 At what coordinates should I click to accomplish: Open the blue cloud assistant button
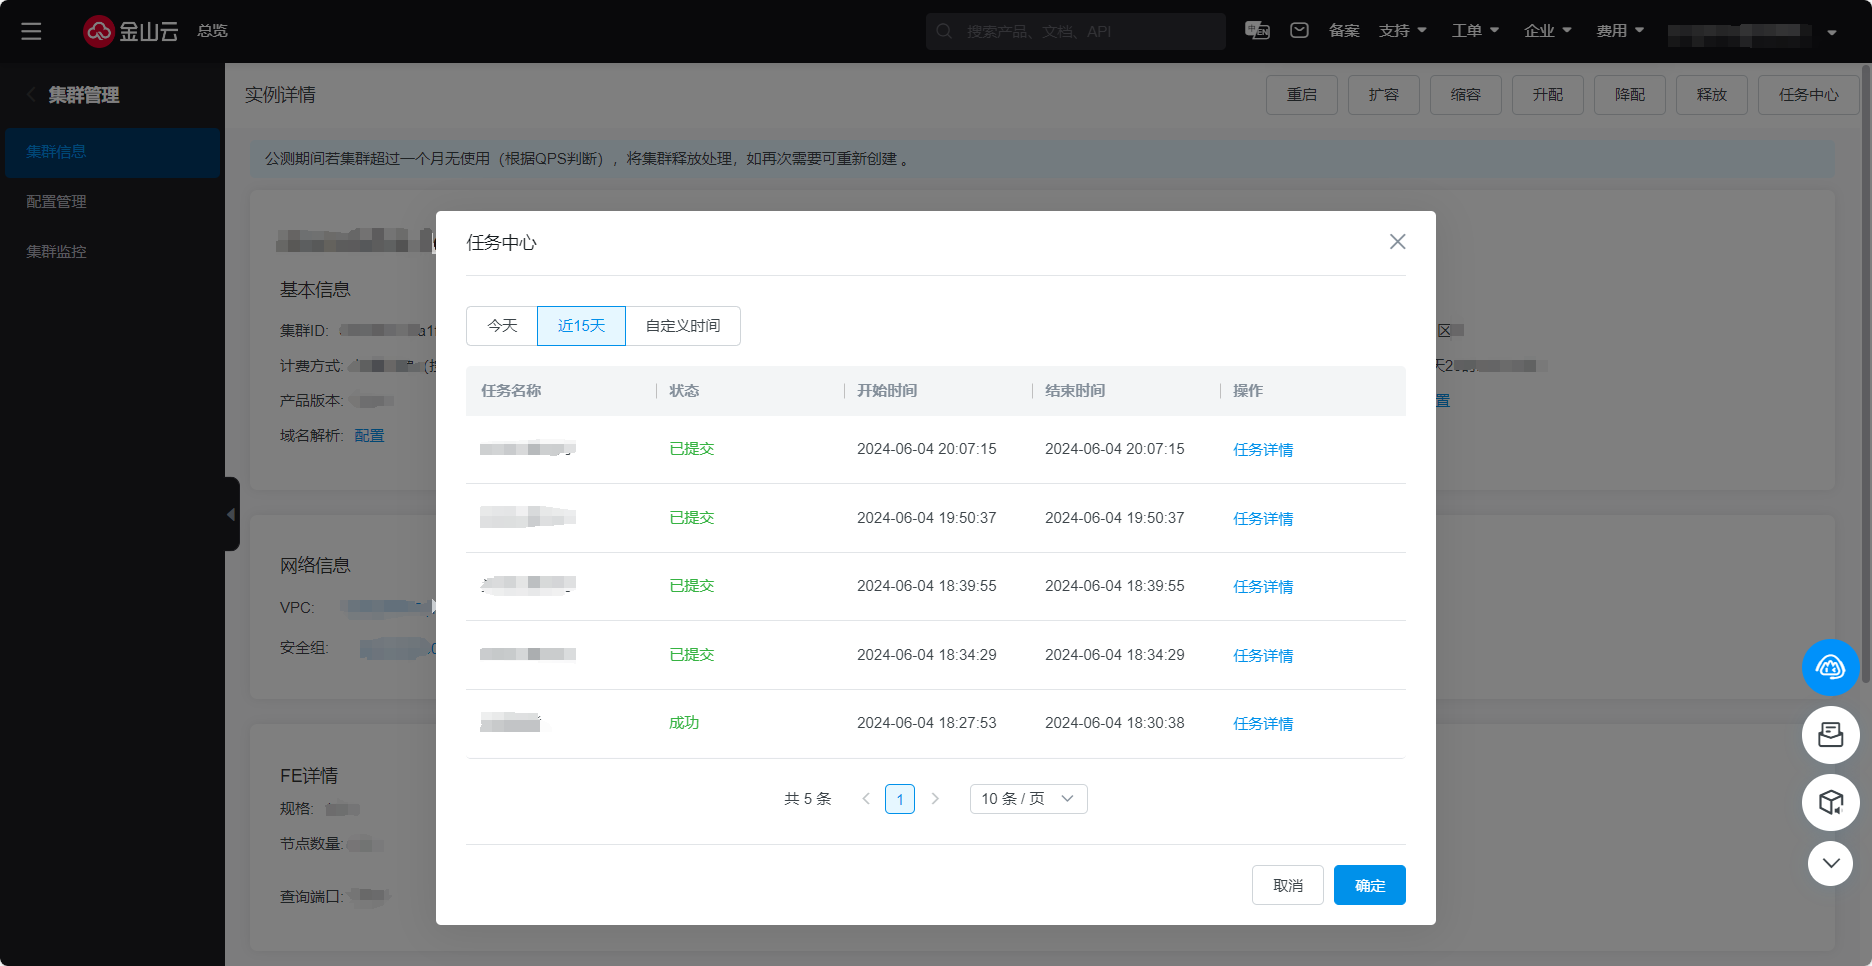(x=1830, y=667)
